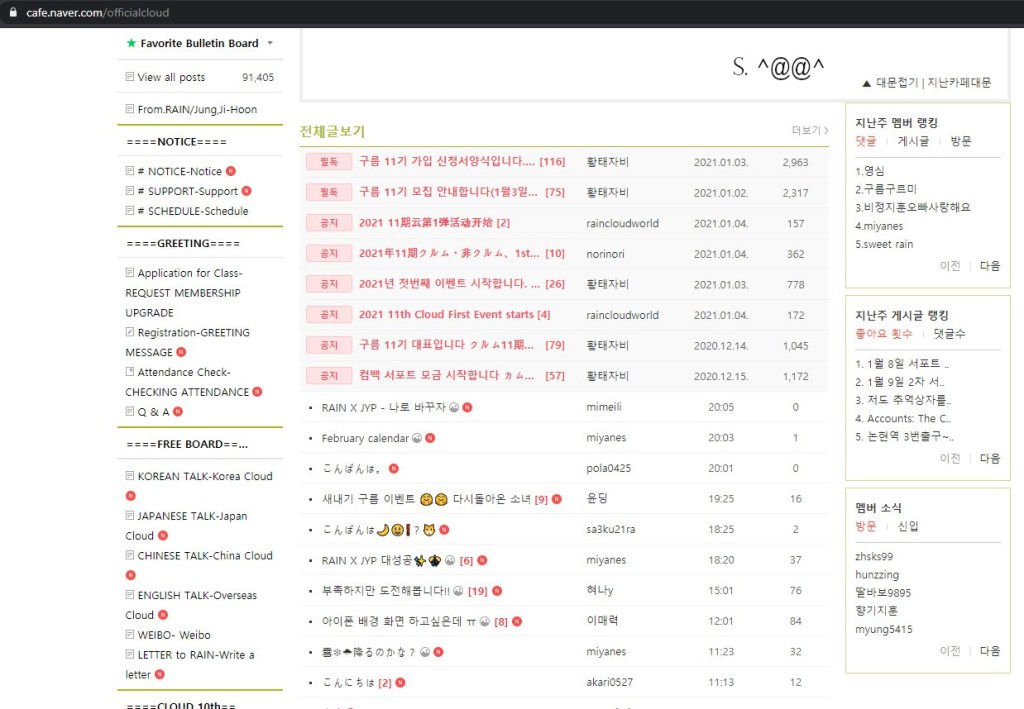Screen dimensions: 1024x709
Task: Switch to the 게시글 ranking tab
Action: [914, 141]
